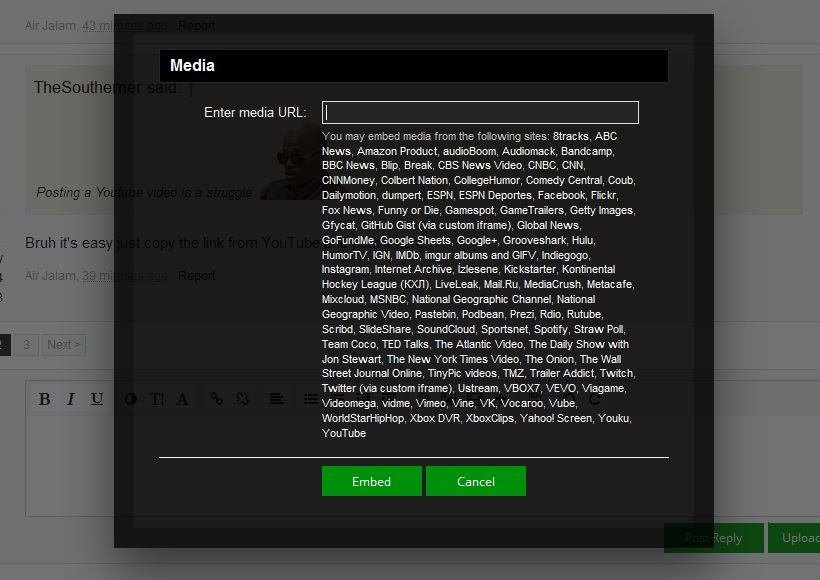The image size is (820, 580).
Task: Click 'Facebook' in supported sites list
Action: point(561,195)
